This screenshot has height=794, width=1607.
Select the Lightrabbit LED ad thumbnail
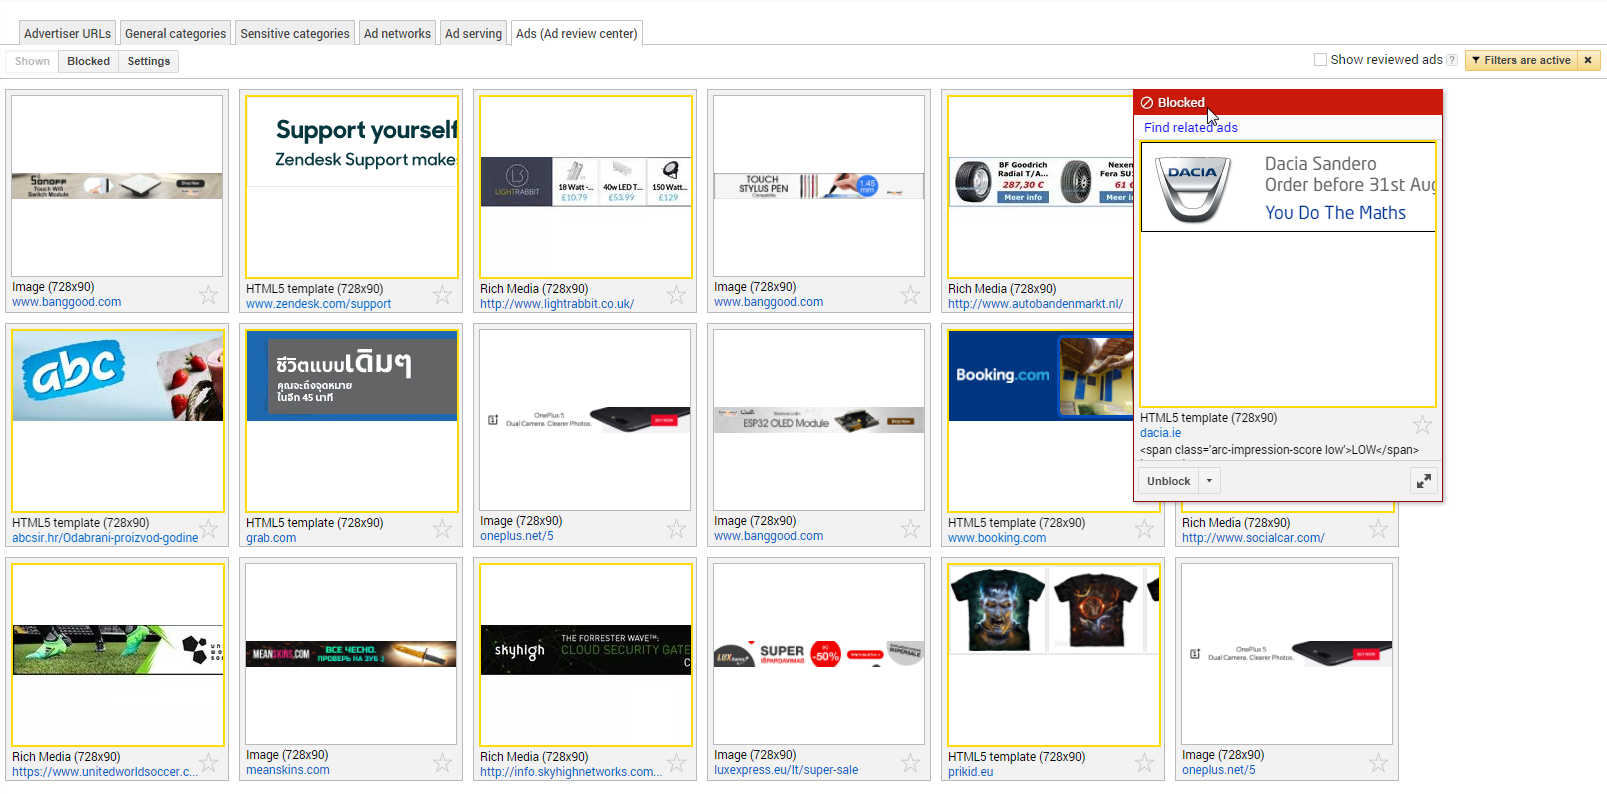click(x=586, y=187)
